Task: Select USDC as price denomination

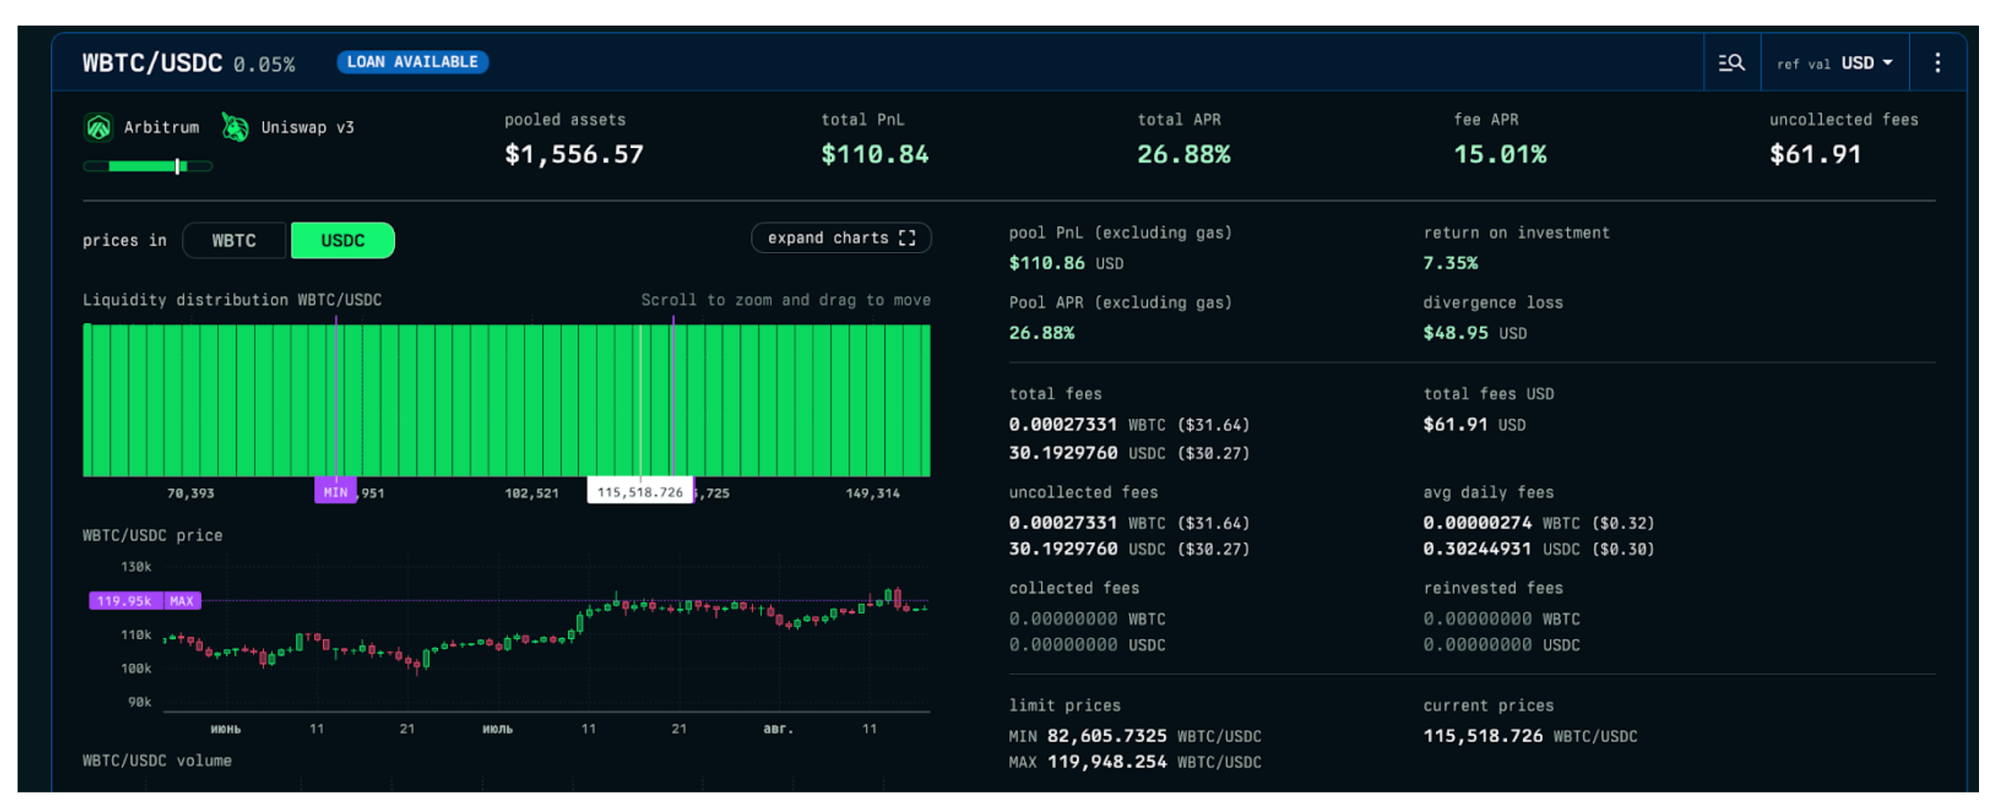Action: pyautogui.click(x=342, y=241)
